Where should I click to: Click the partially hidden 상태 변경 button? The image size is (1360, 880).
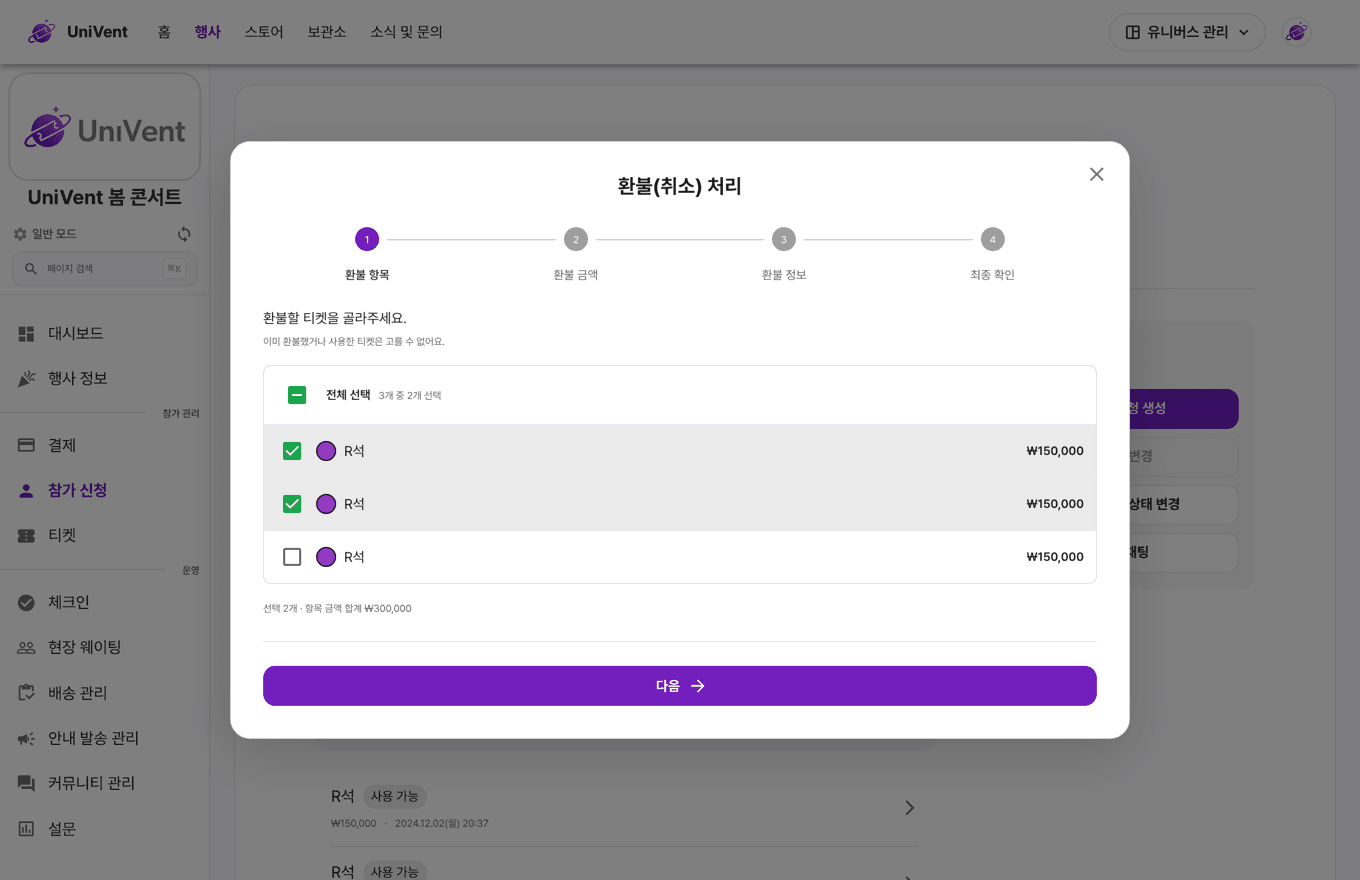point(1183,505)
